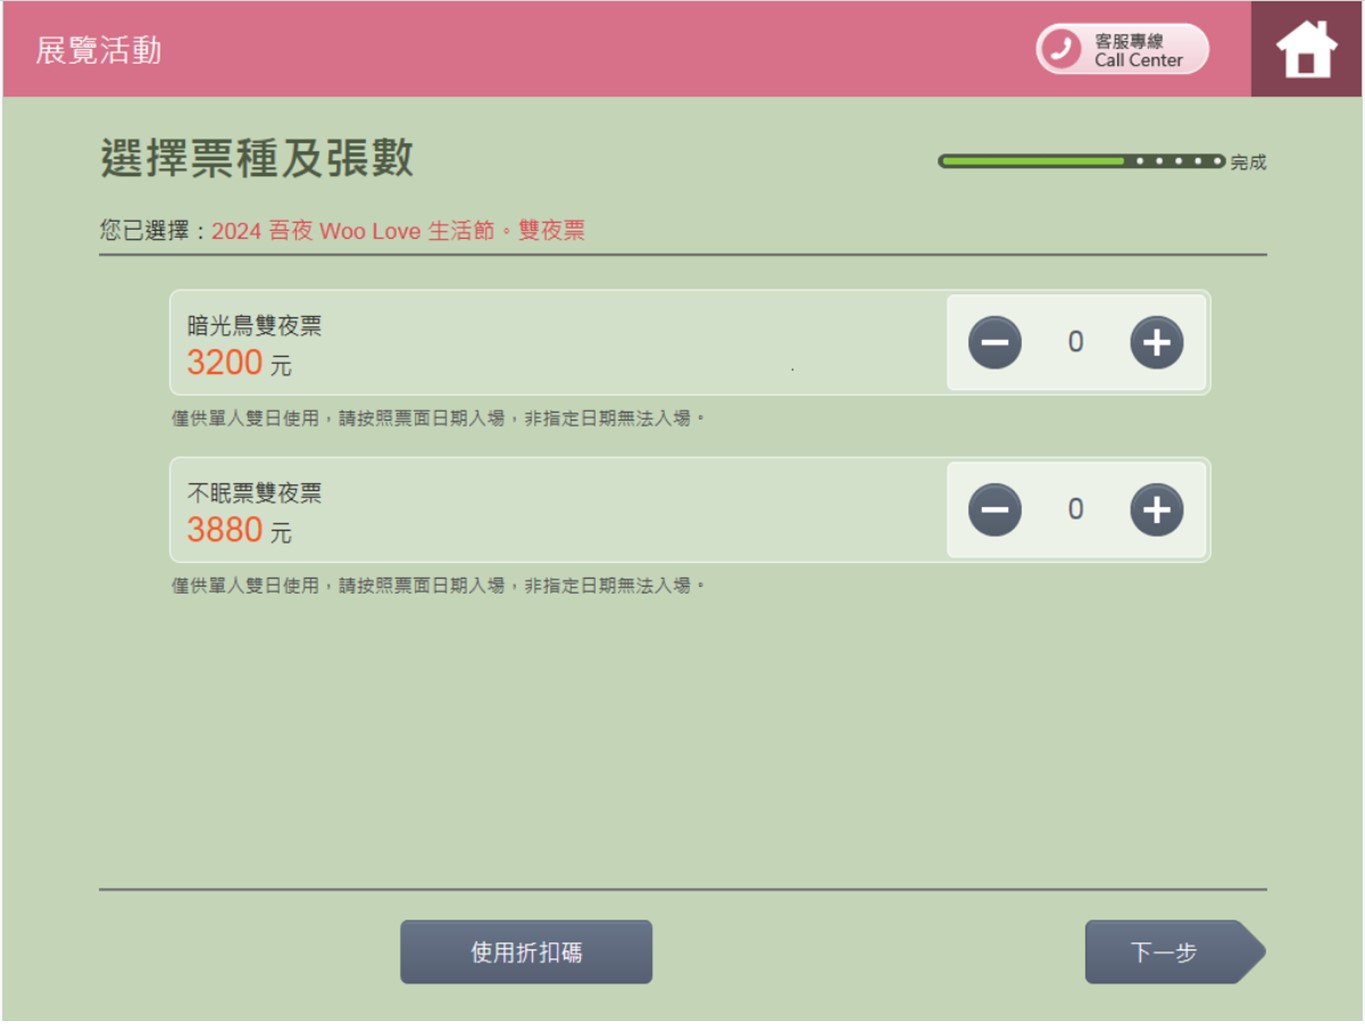Image resolution: width=1365 pixels, height=1024 pixels.
Task: Select the 暗光鳥雙夜票 quantity value field
Action: (x=1075, y=342)
